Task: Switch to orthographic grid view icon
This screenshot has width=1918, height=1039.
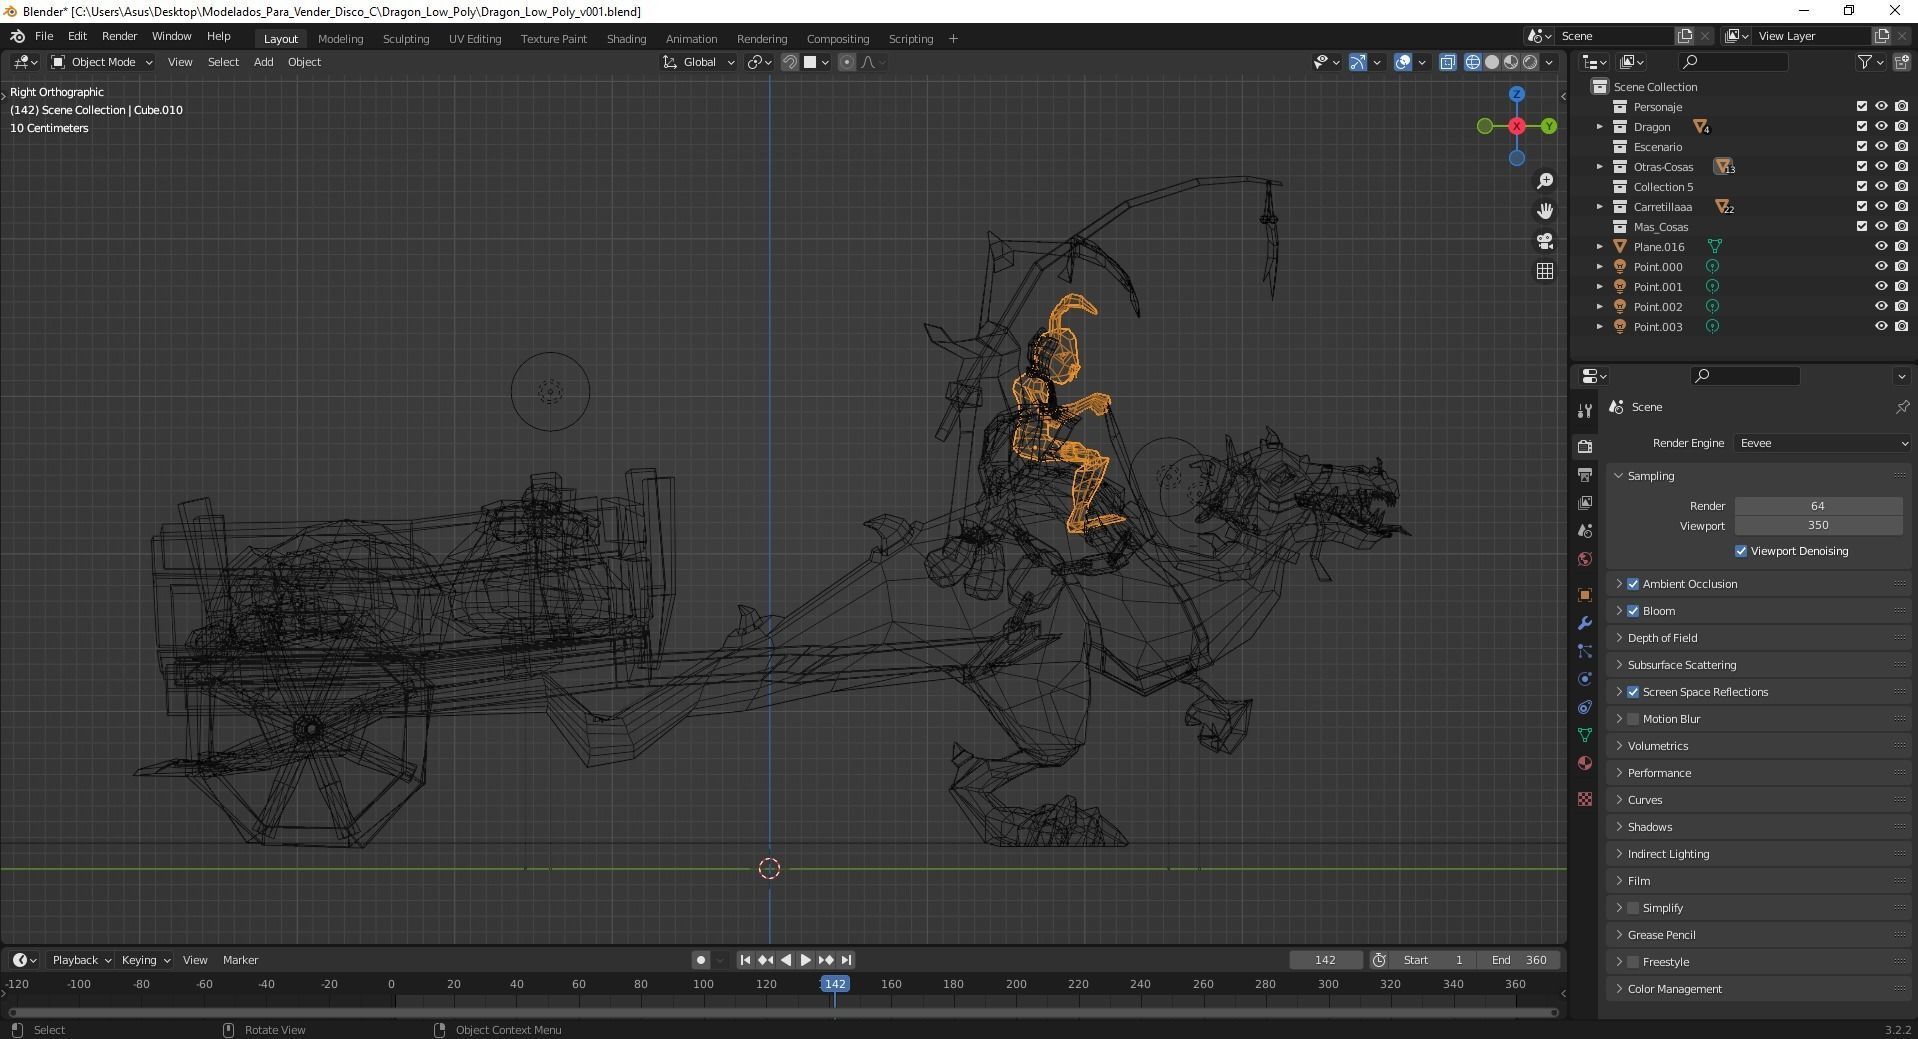Action: click(1545, 271)
